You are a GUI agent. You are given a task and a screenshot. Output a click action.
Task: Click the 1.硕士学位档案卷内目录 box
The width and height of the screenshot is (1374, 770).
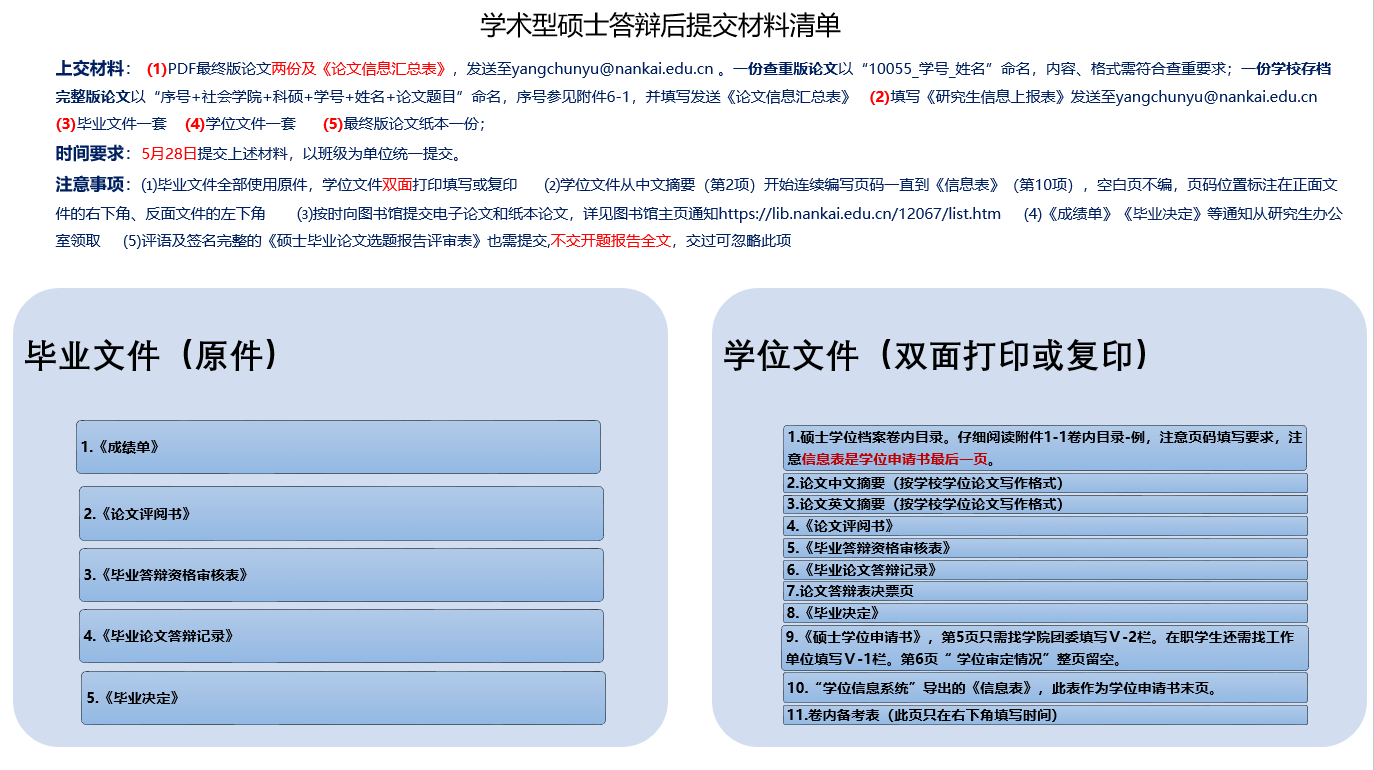tap(1045, 448)
